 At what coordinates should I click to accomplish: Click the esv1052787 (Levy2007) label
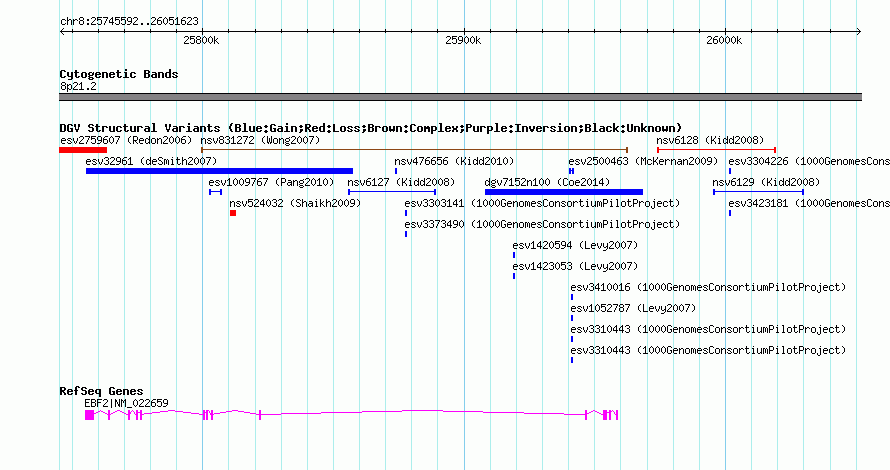coord(633,308)
